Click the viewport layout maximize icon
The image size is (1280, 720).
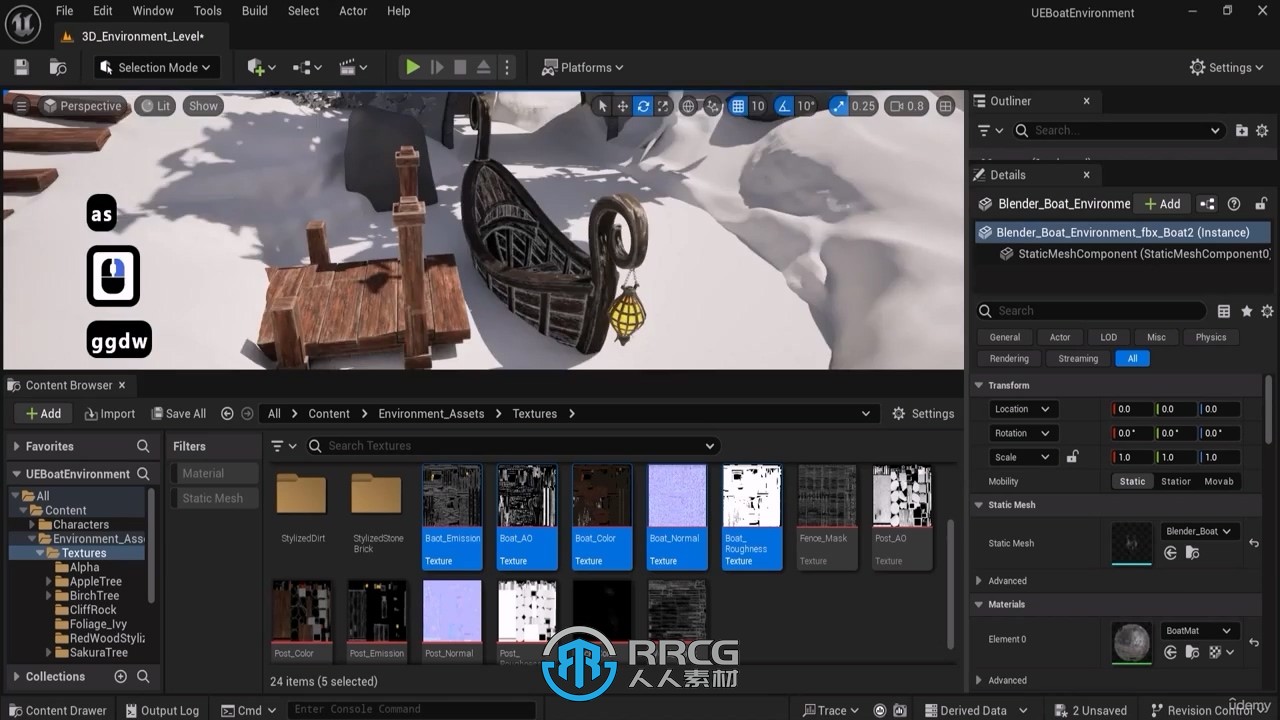946,106
